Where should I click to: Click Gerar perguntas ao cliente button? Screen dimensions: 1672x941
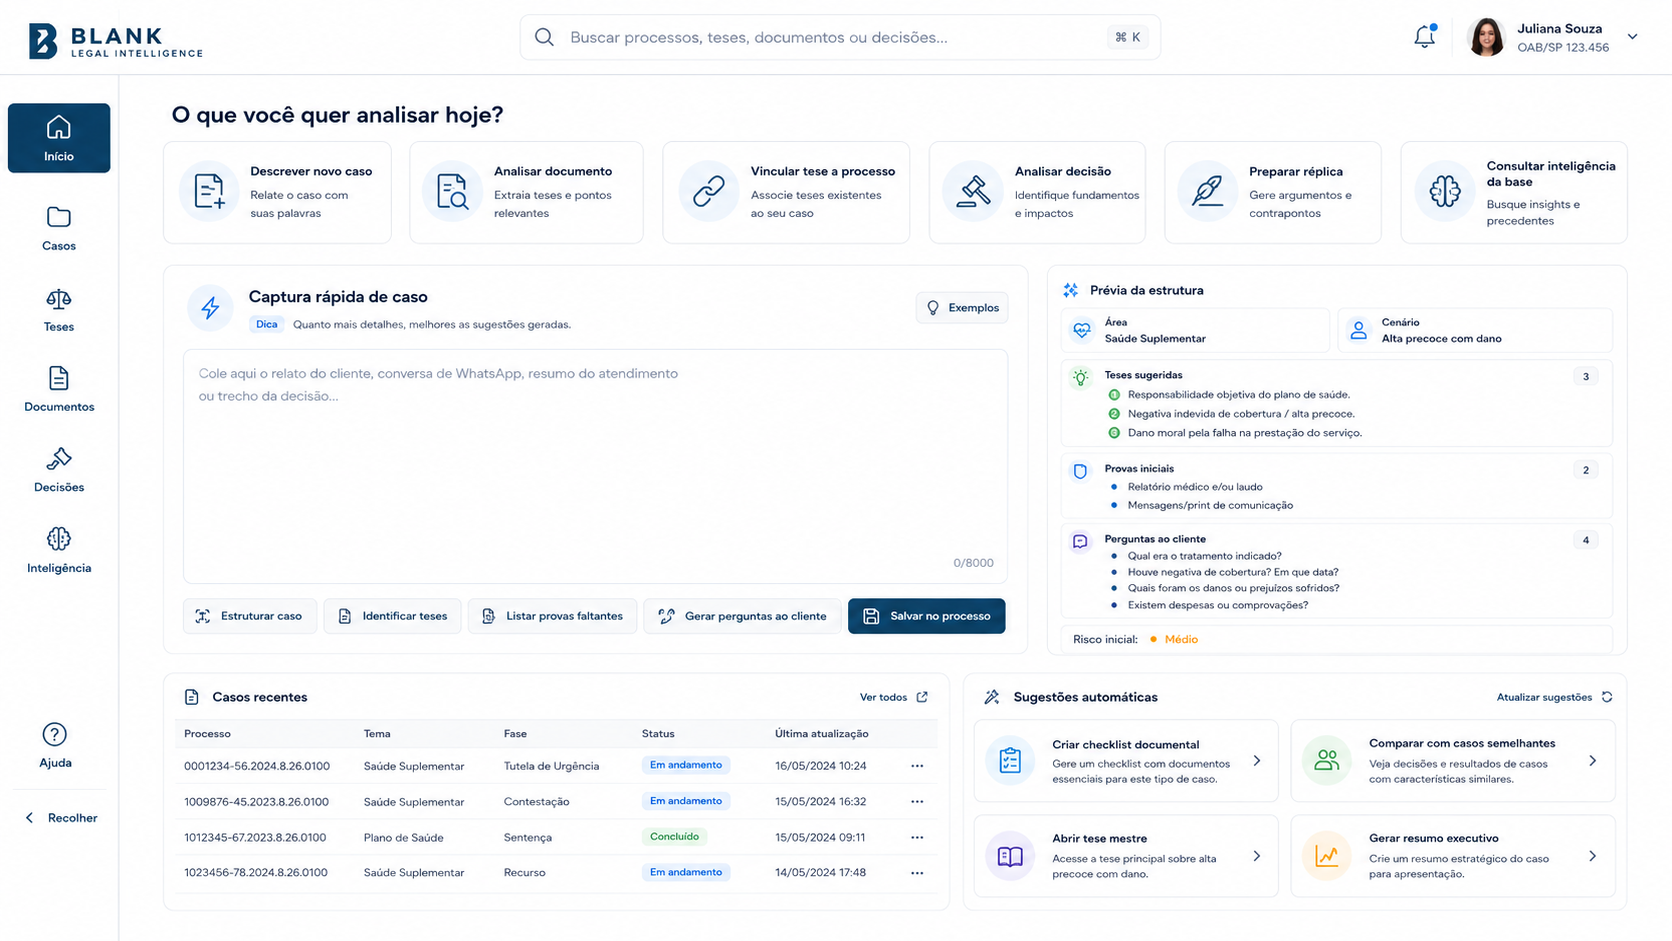point(742,616)
